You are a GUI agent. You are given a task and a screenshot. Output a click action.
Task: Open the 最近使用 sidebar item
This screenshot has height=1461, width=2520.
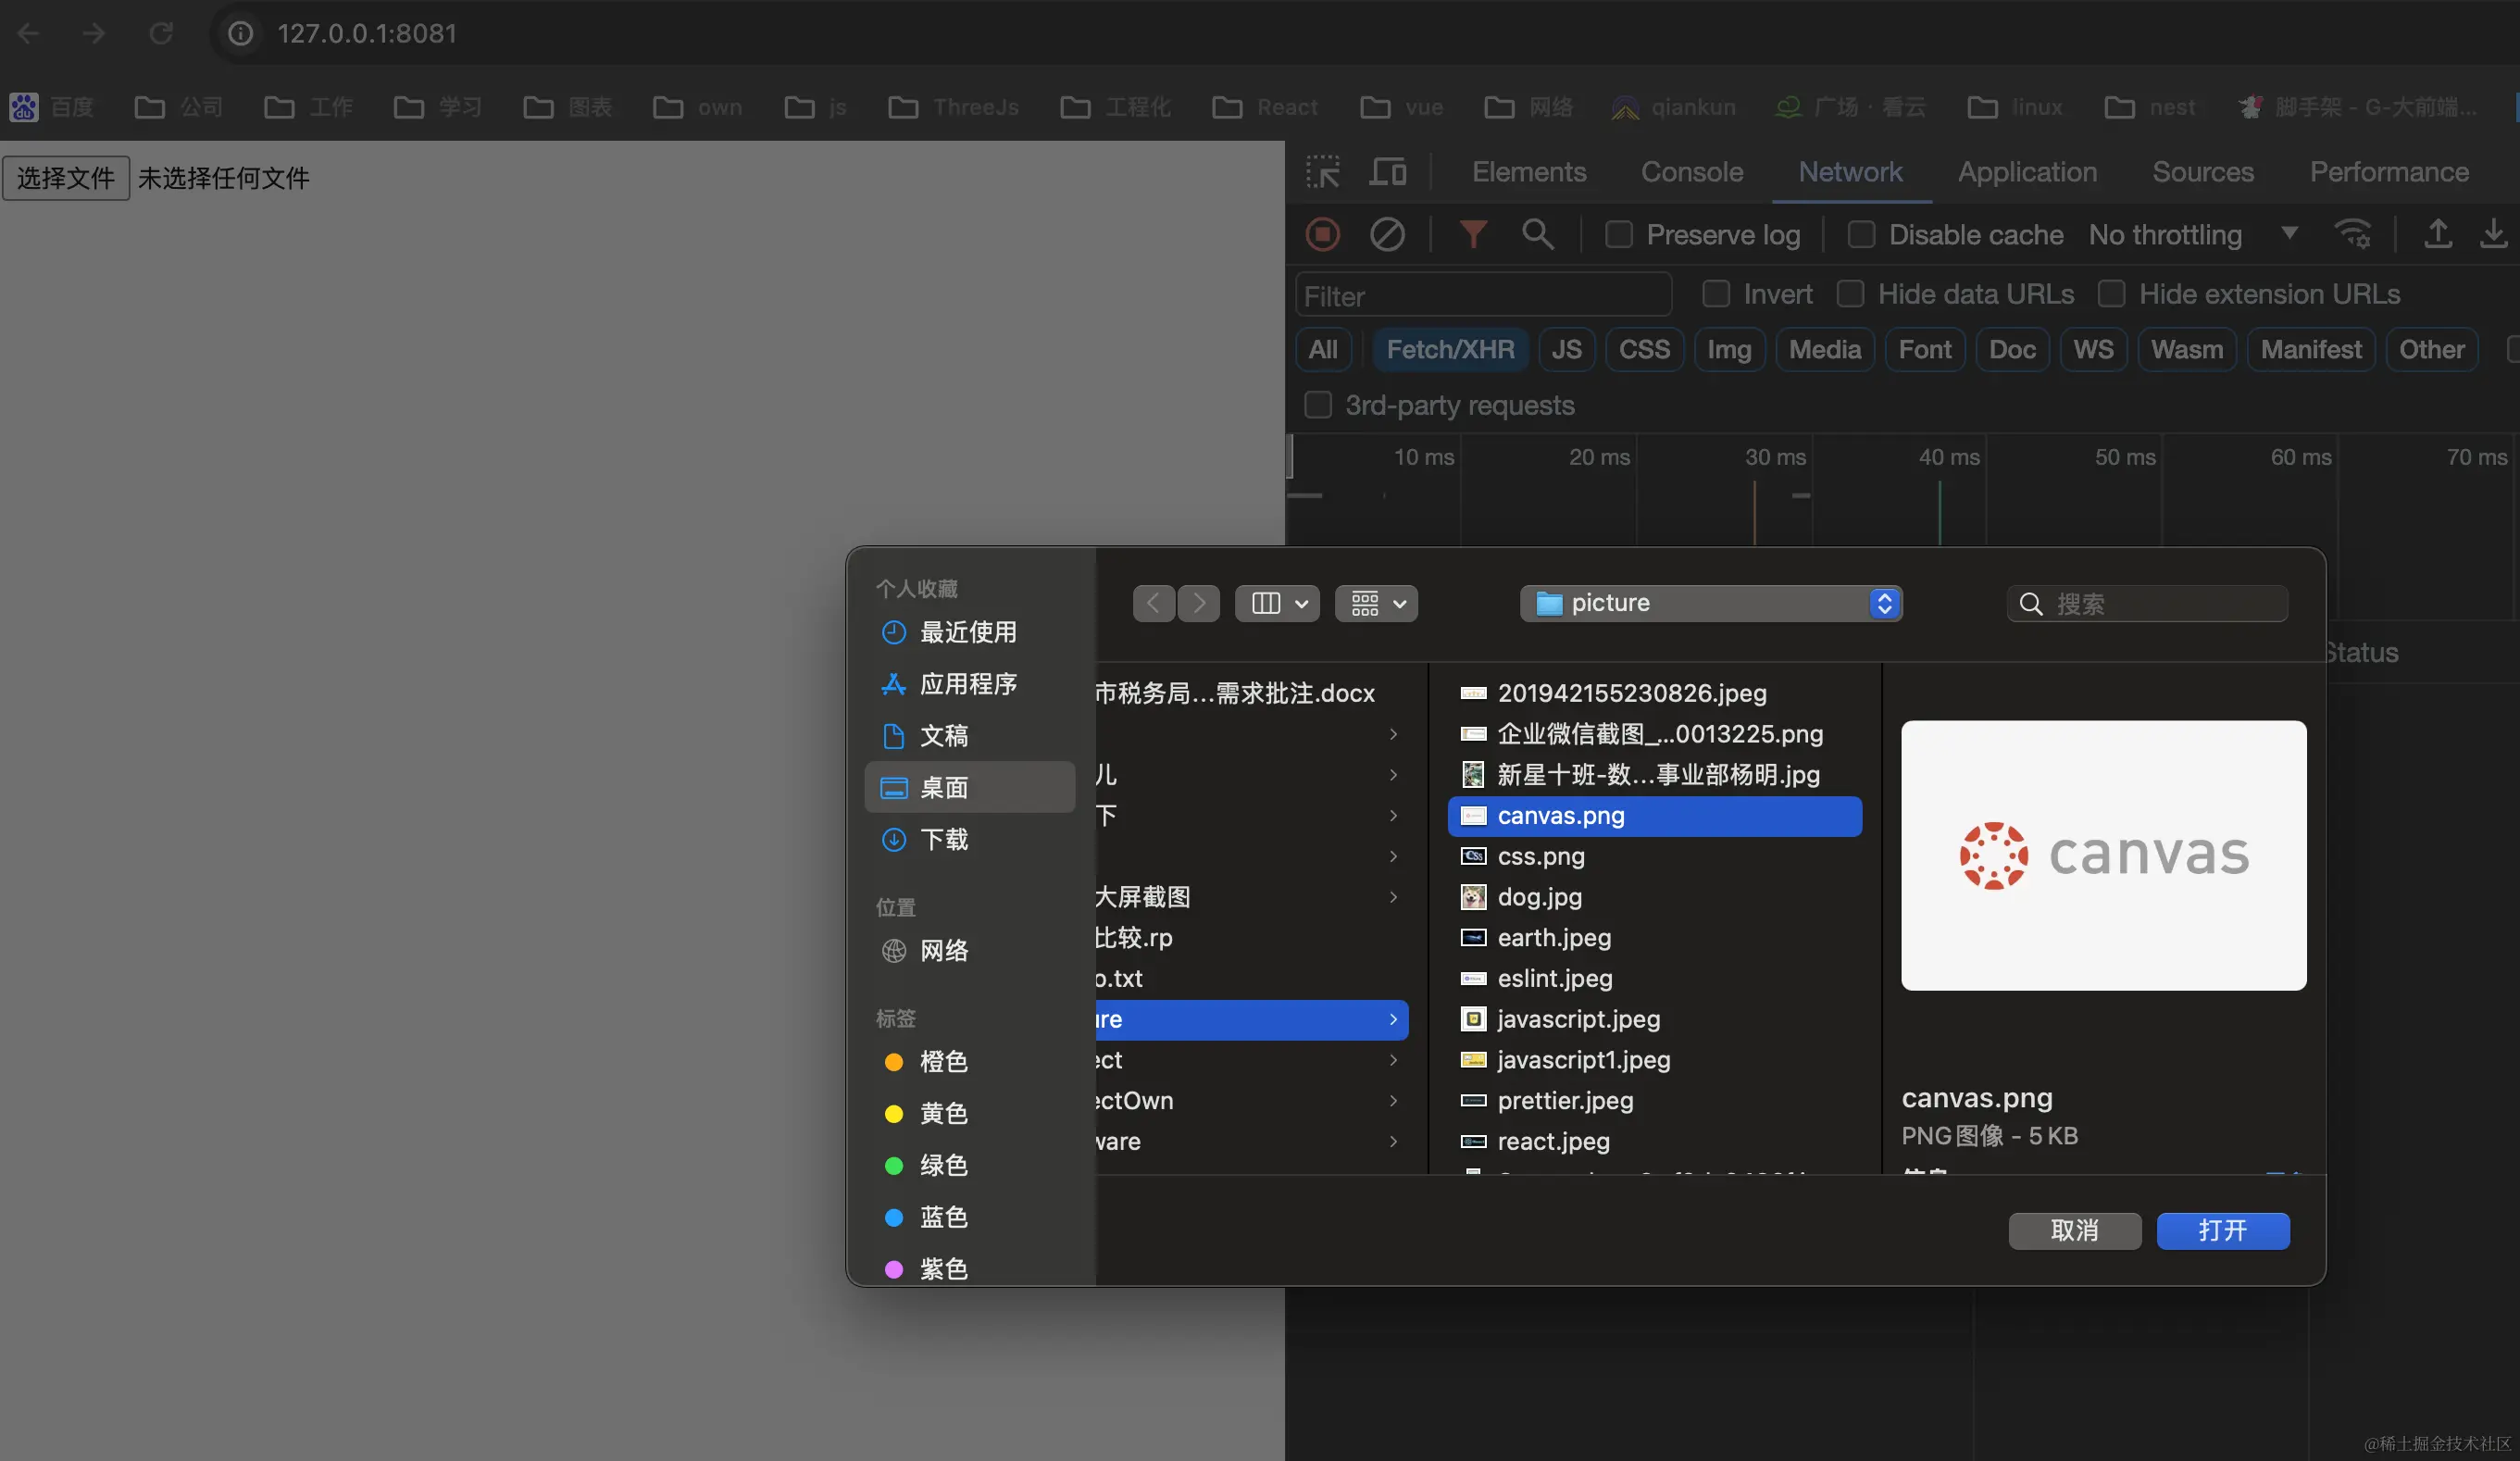point(970,632)
